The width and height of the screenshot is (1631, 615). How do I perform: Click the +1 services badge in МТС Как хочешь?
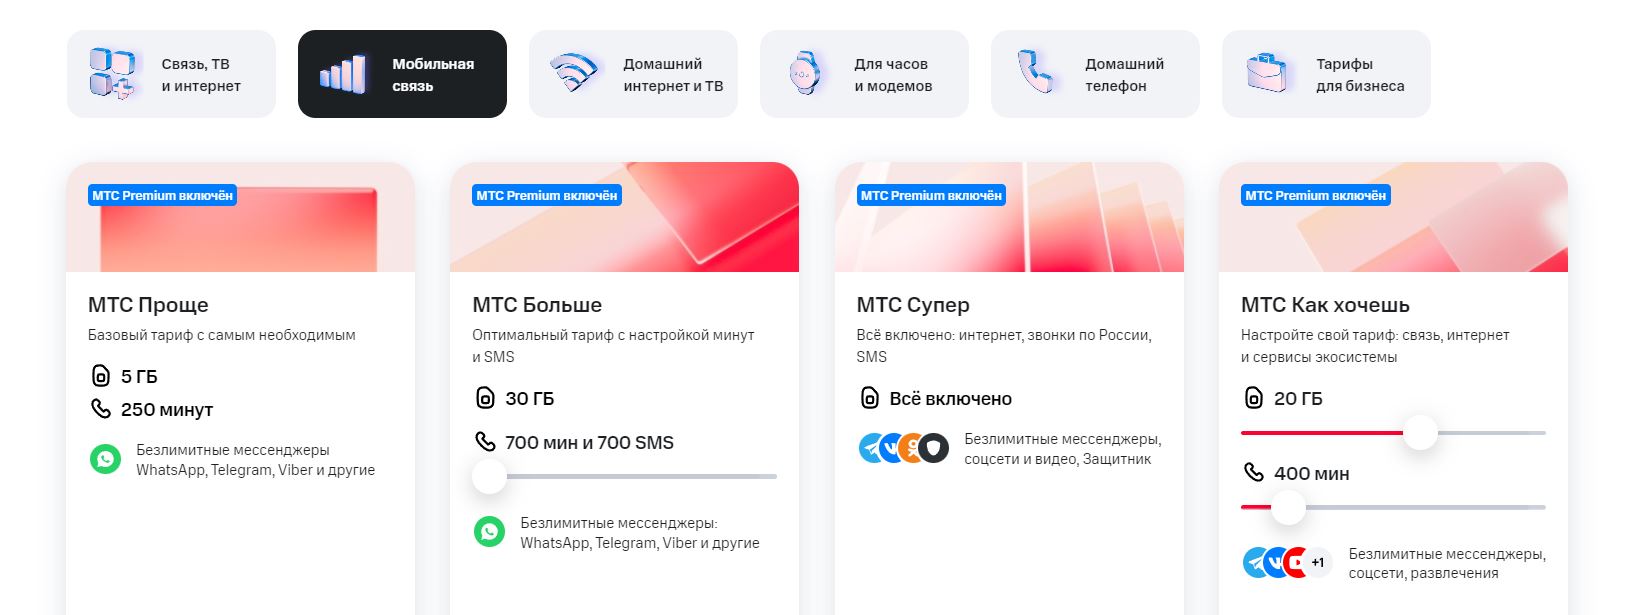pyautogui.click(x=1318, y=562)
